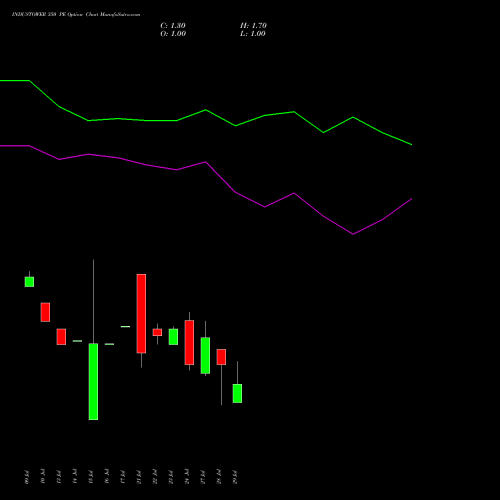Click the '23 Jul' date label
500x500 pixels.
coord(171,477)
